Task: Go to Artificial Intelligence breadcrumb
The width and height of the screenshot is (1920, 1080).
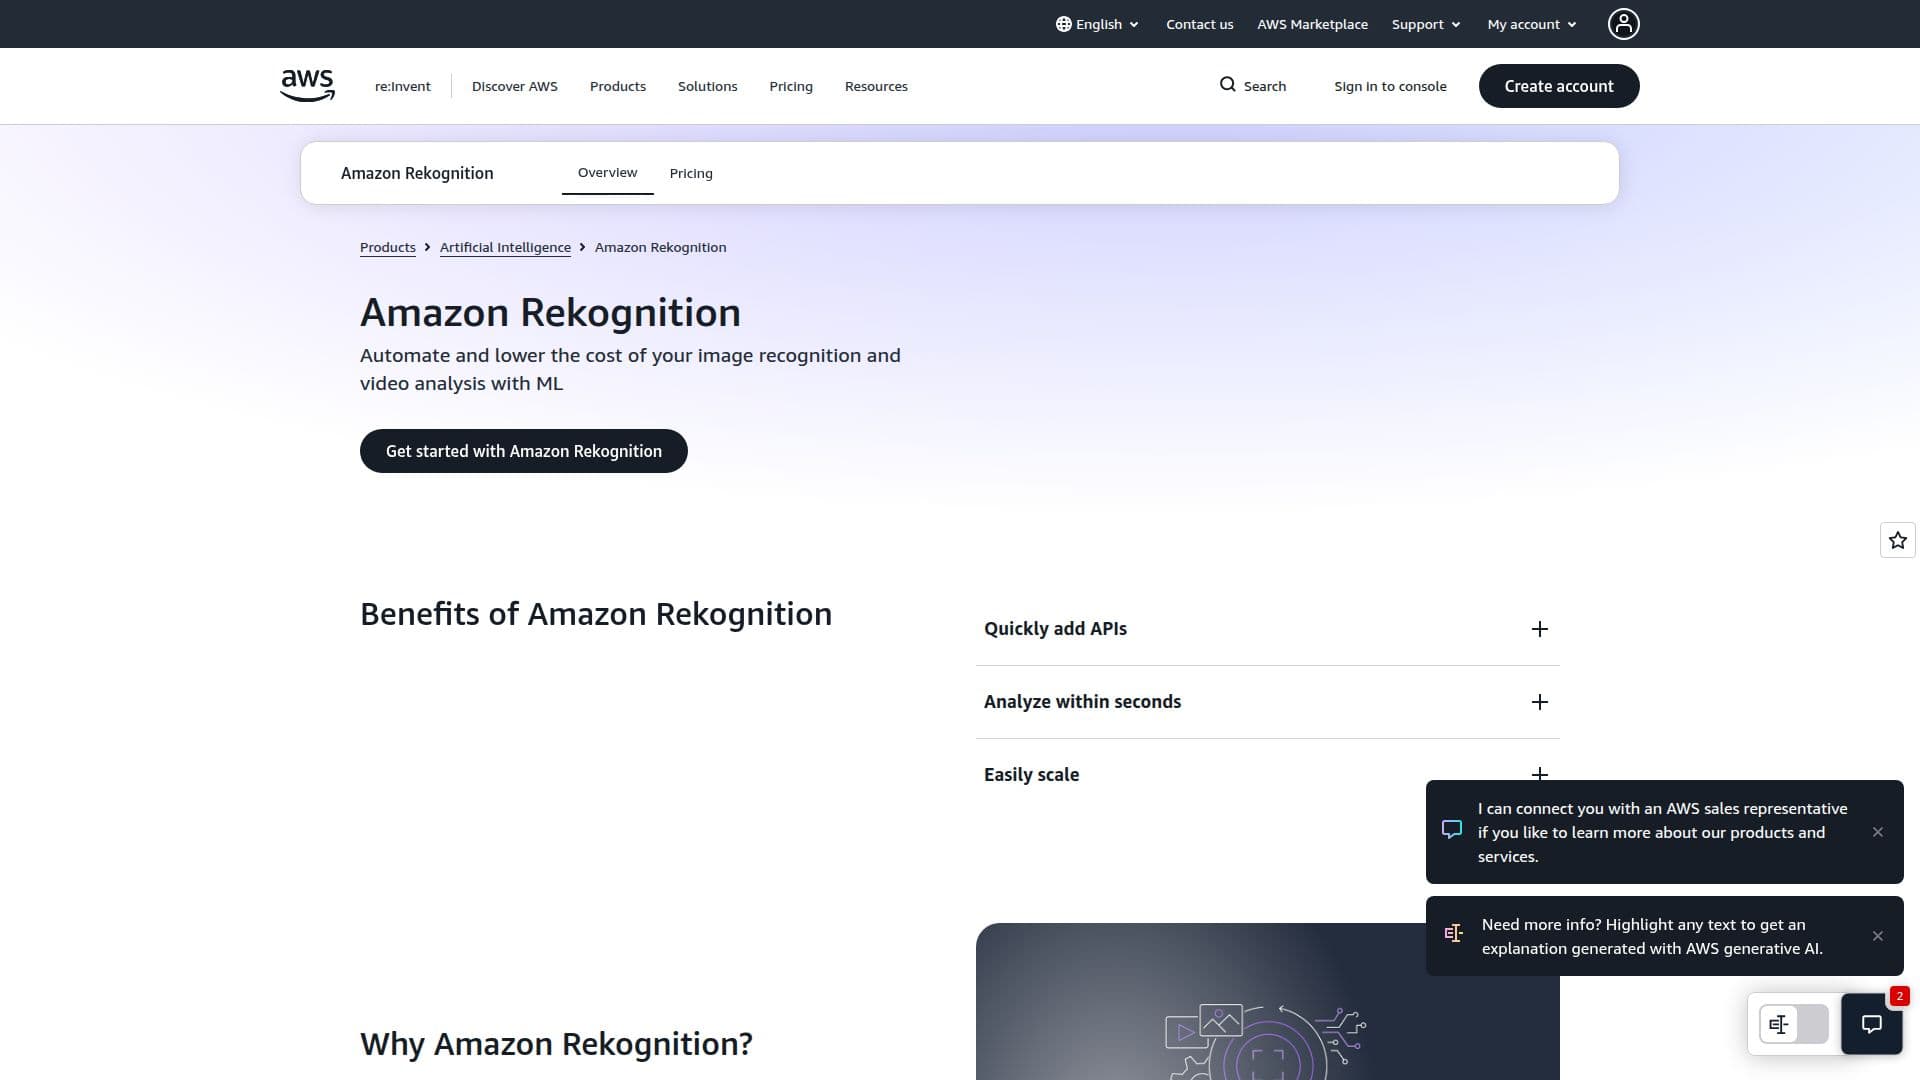Action: 505,247
